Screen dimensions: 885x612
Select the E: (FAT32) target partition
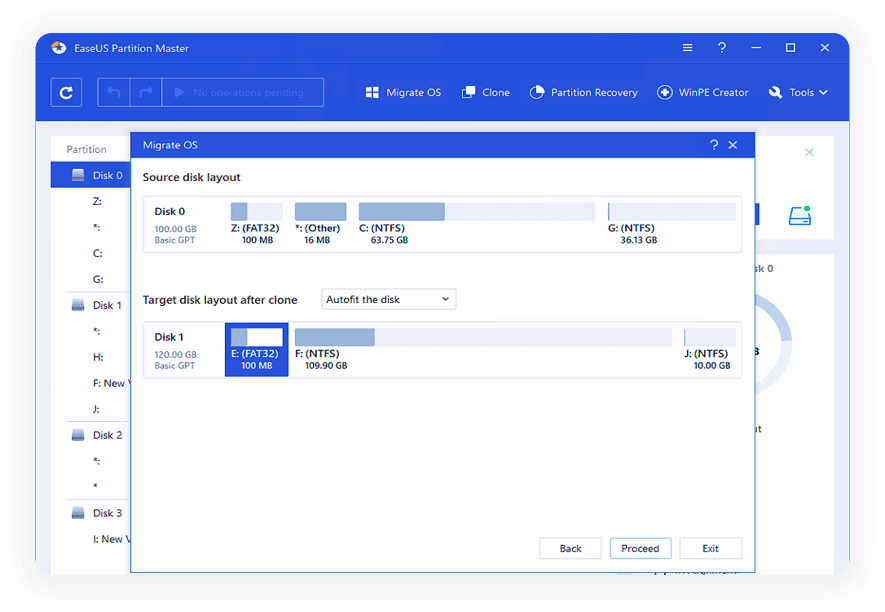(x=257, y=349)
